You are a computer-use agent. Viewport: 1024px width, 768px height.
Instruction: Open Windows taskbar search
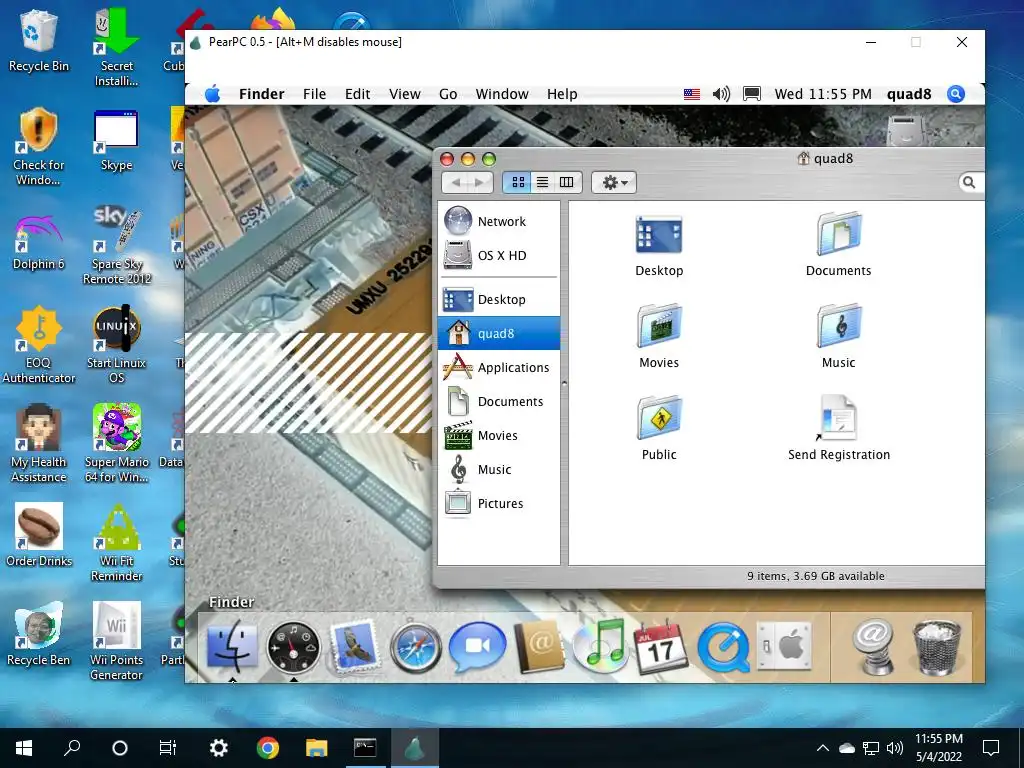tap(72, 748)
